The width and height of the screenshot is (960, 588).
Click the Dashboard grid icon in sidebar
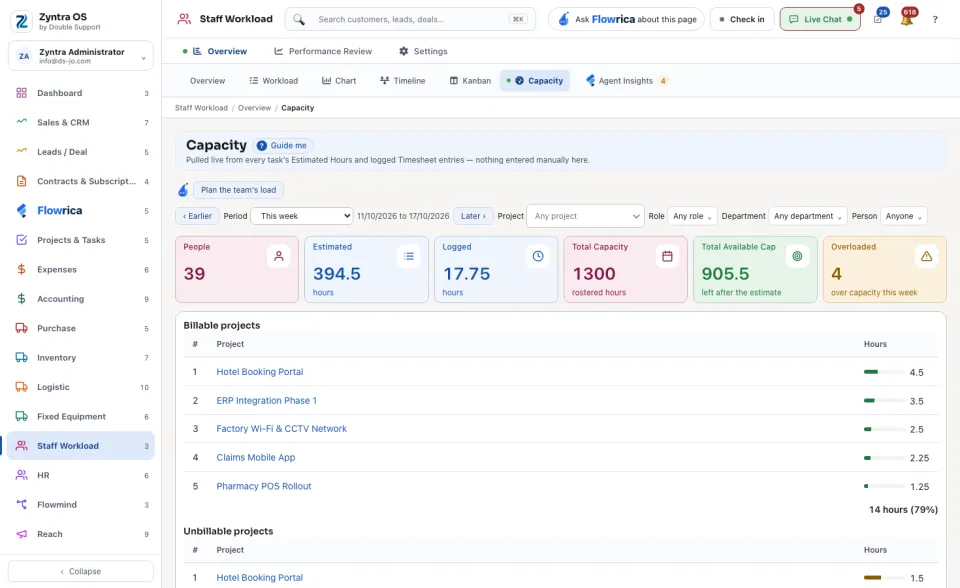click(x=21, y=93)
